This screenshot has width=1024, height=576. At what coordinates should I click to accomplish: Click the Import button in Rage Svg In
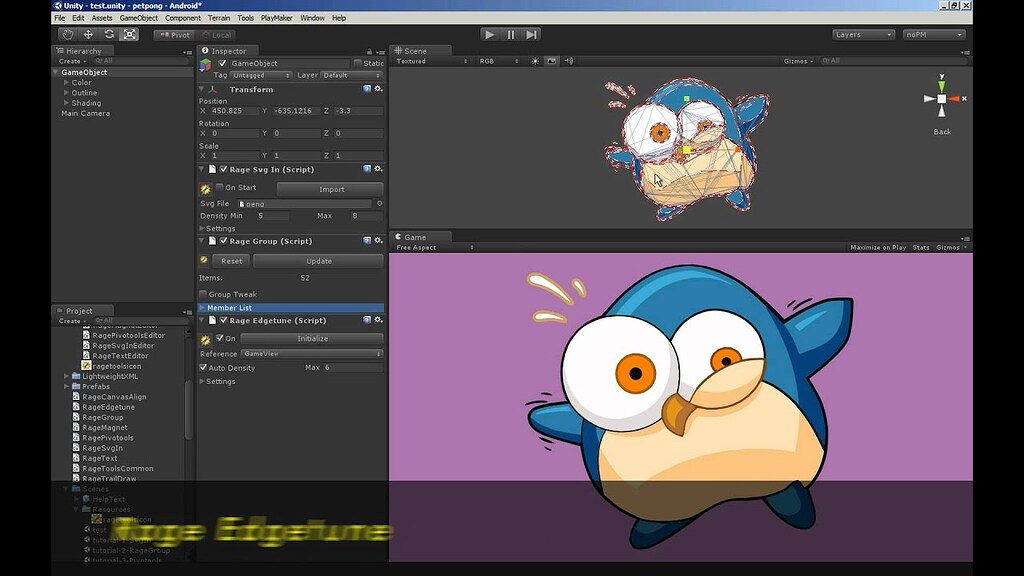pos(331,189)
